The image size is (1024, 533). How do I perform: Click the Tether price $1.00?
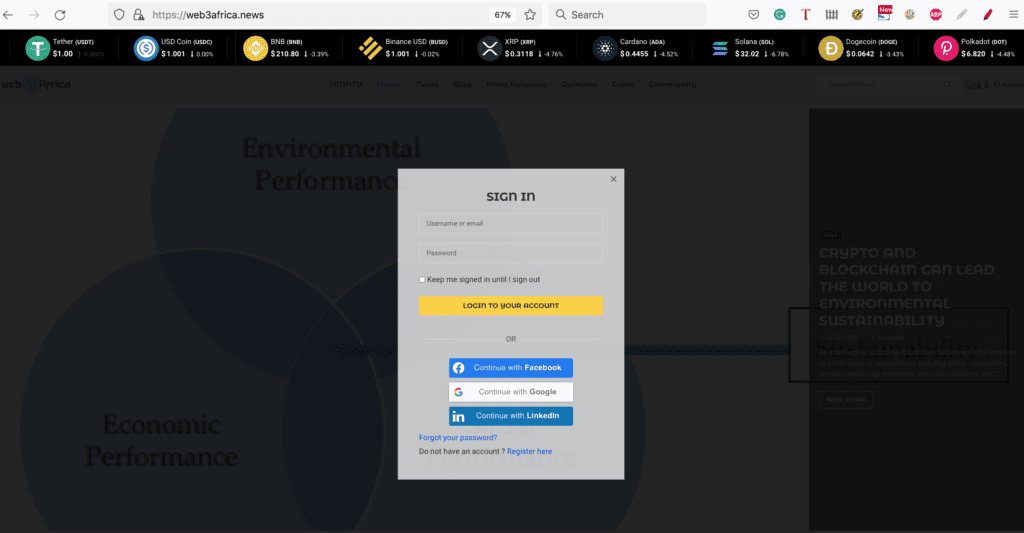[x=63, y=54]
